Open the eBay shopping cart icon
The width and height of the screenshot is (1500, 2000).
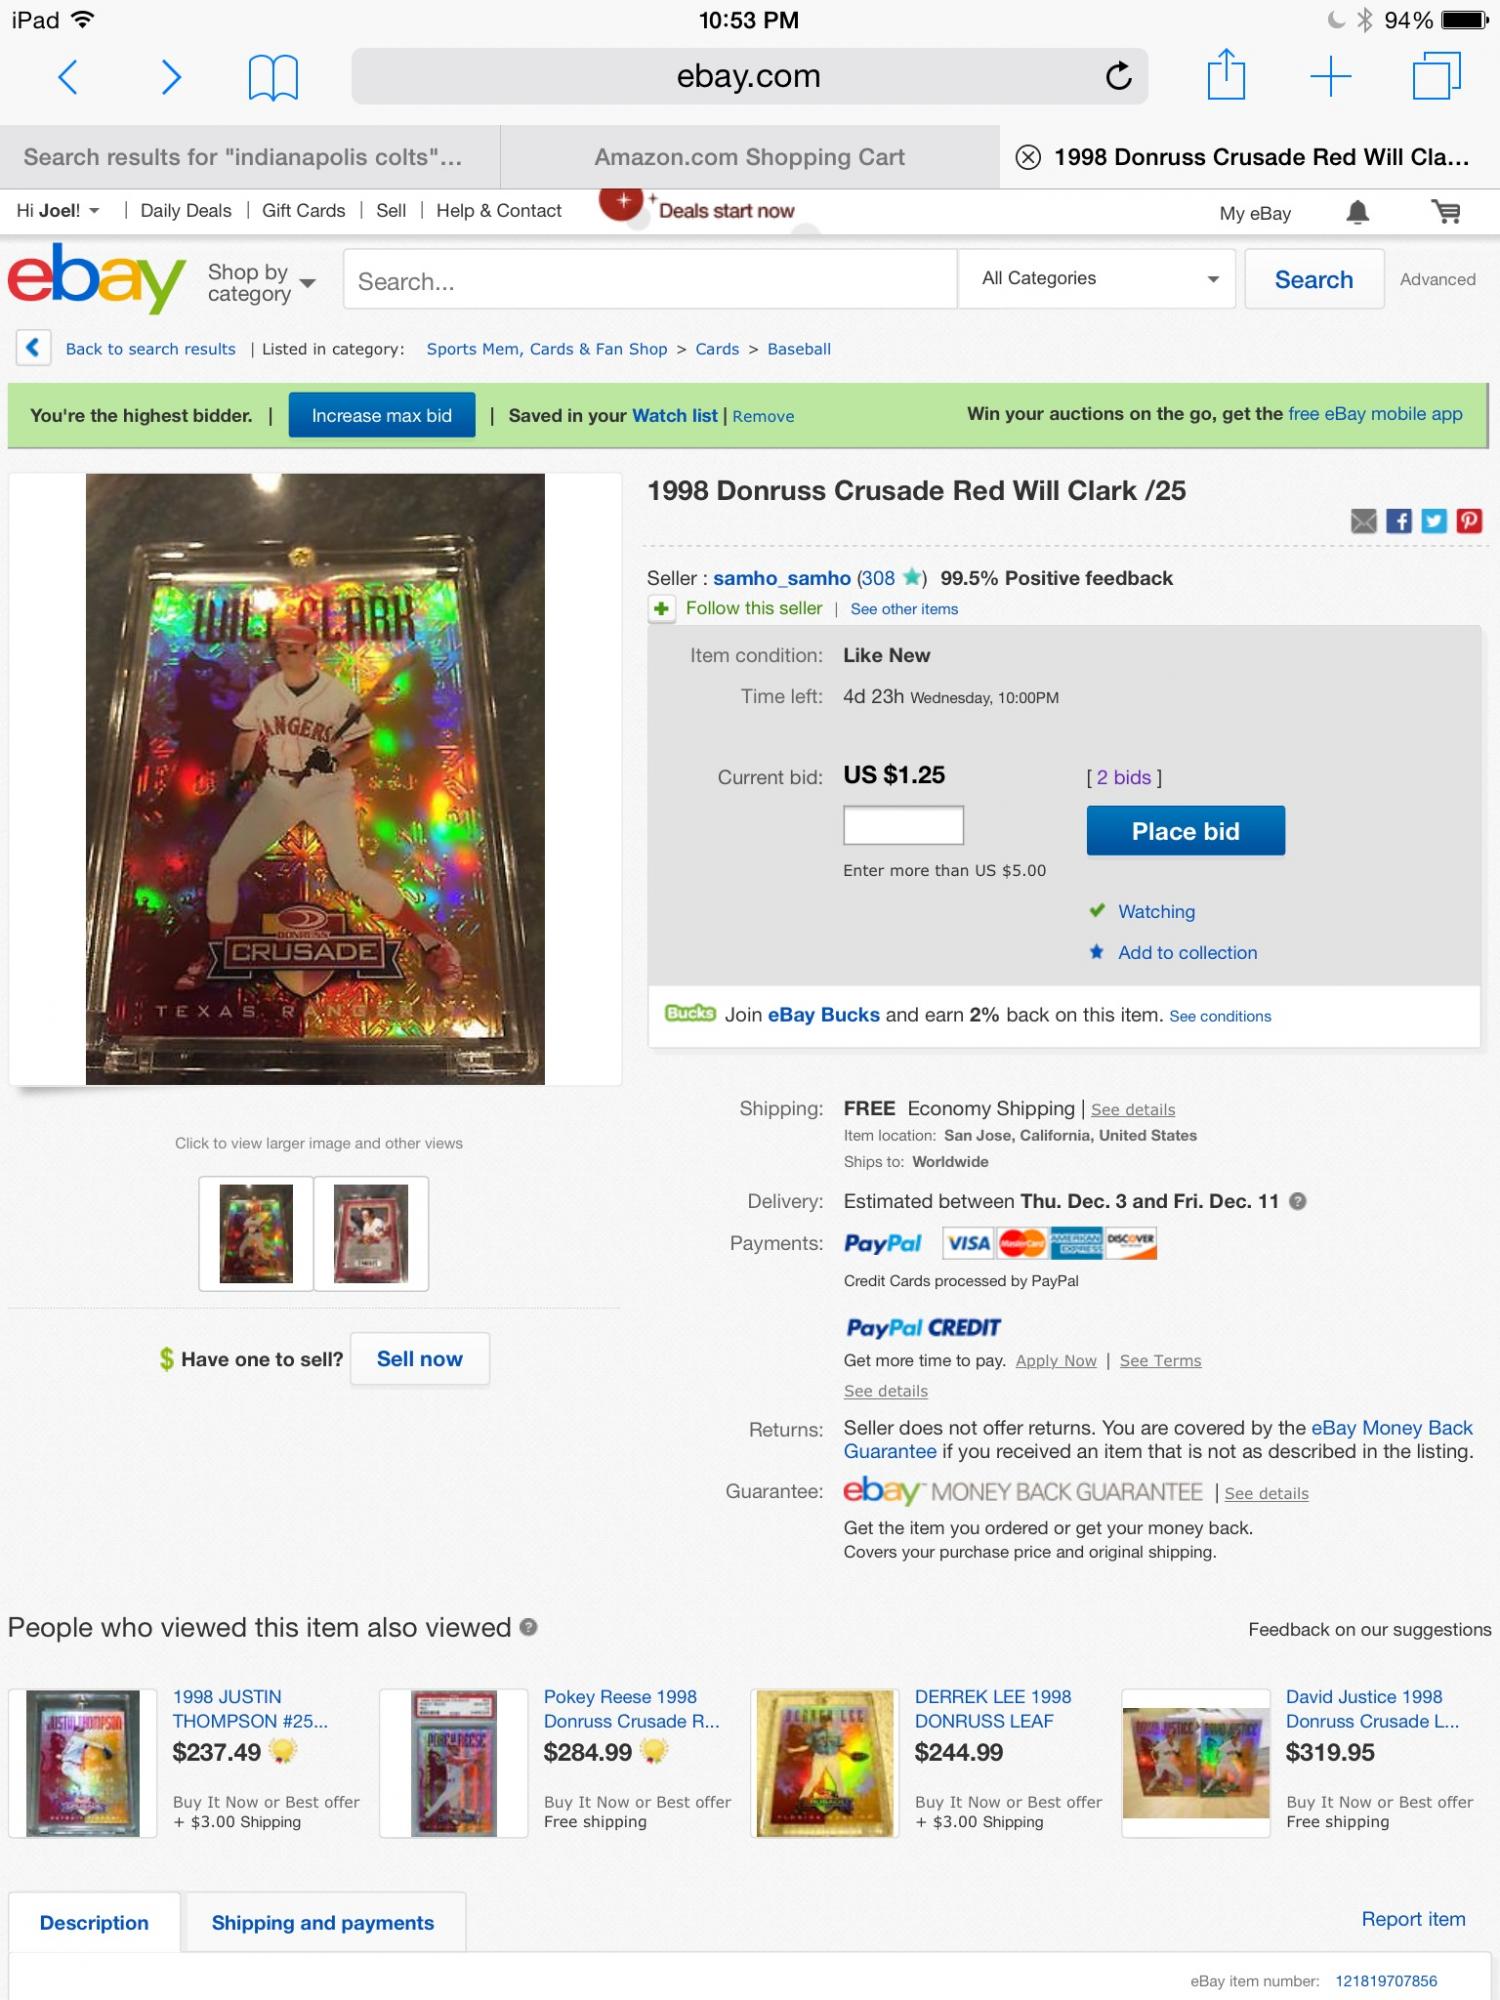(x=1446, y=211)
